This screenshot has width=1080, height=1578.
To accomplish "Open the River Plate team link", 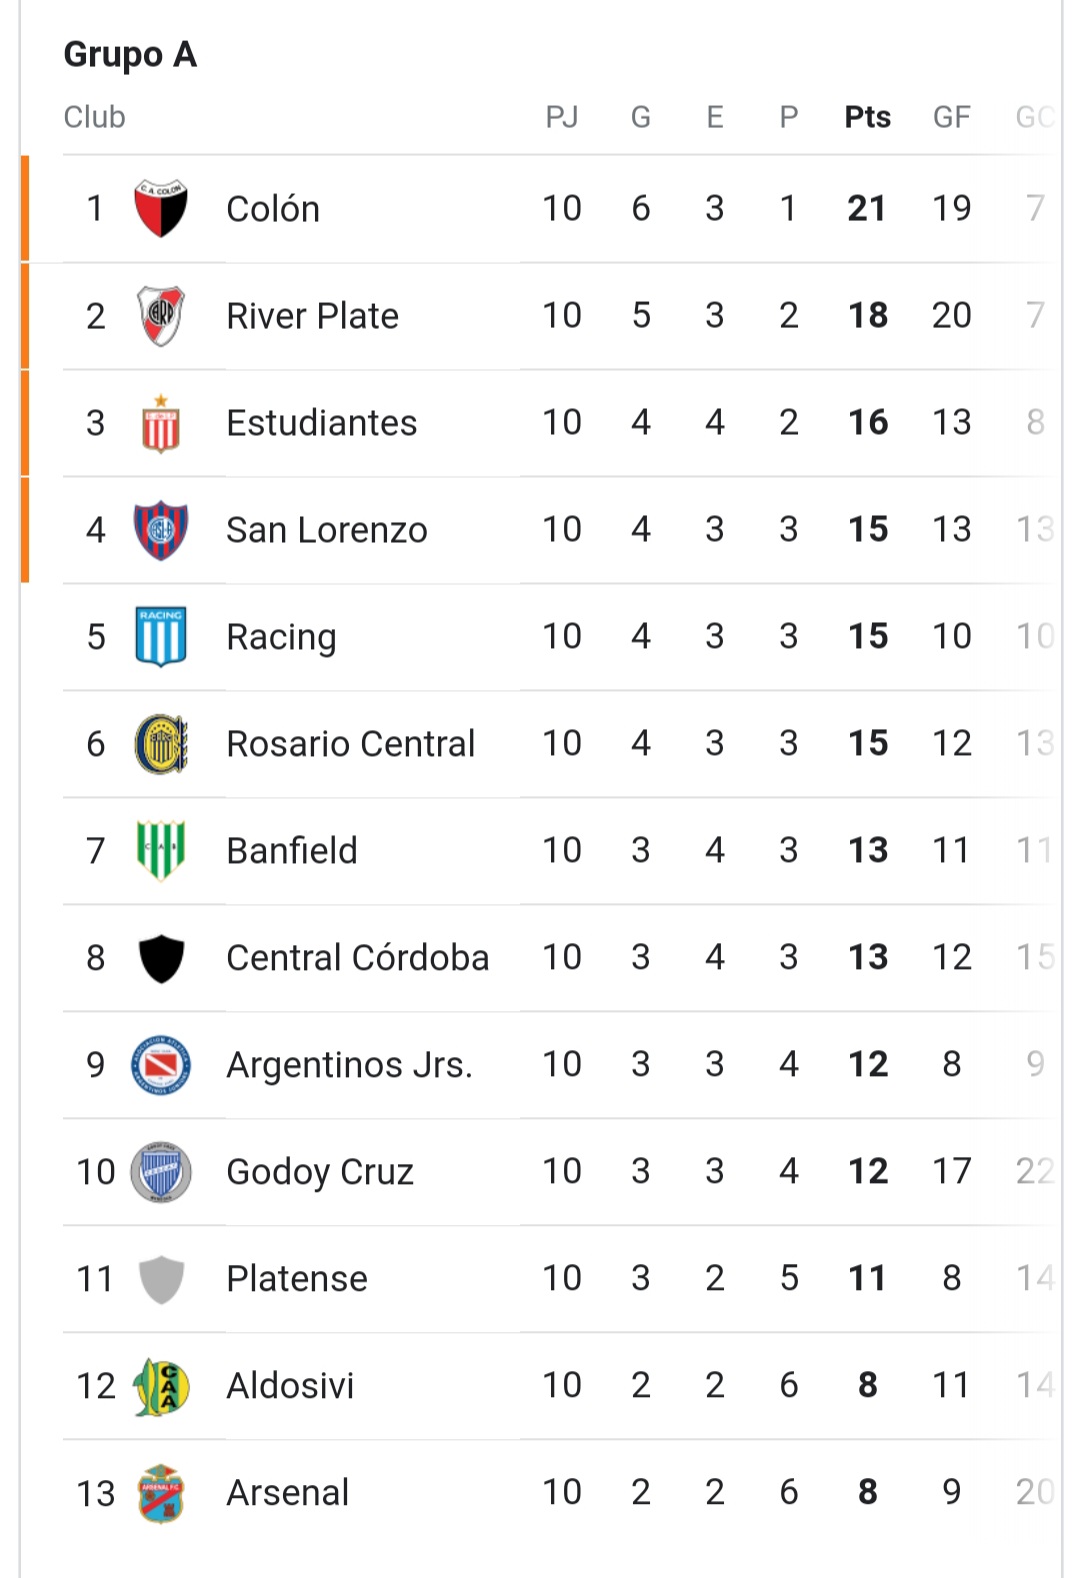I will tap(312, 316).
